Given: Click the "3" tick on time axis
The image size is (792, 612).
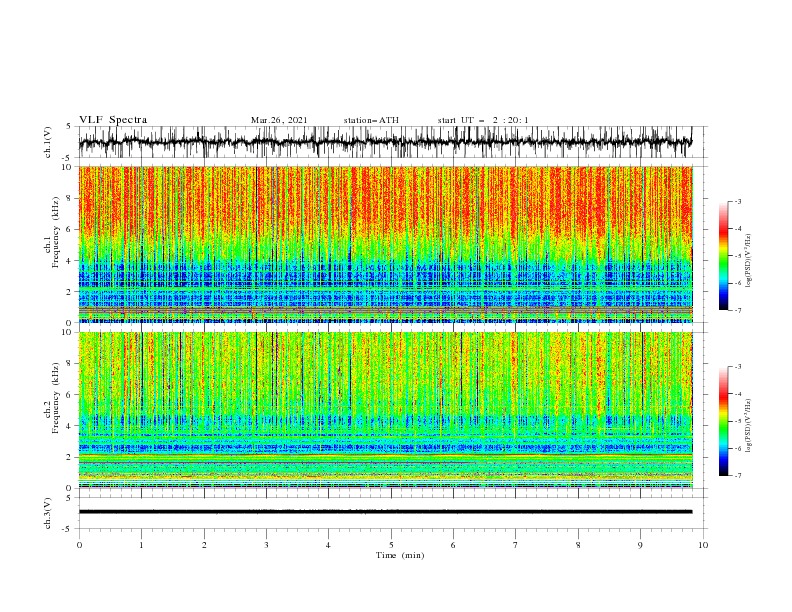Looking at the screenshot, I should pyautogui.click(x=266, y=545).
